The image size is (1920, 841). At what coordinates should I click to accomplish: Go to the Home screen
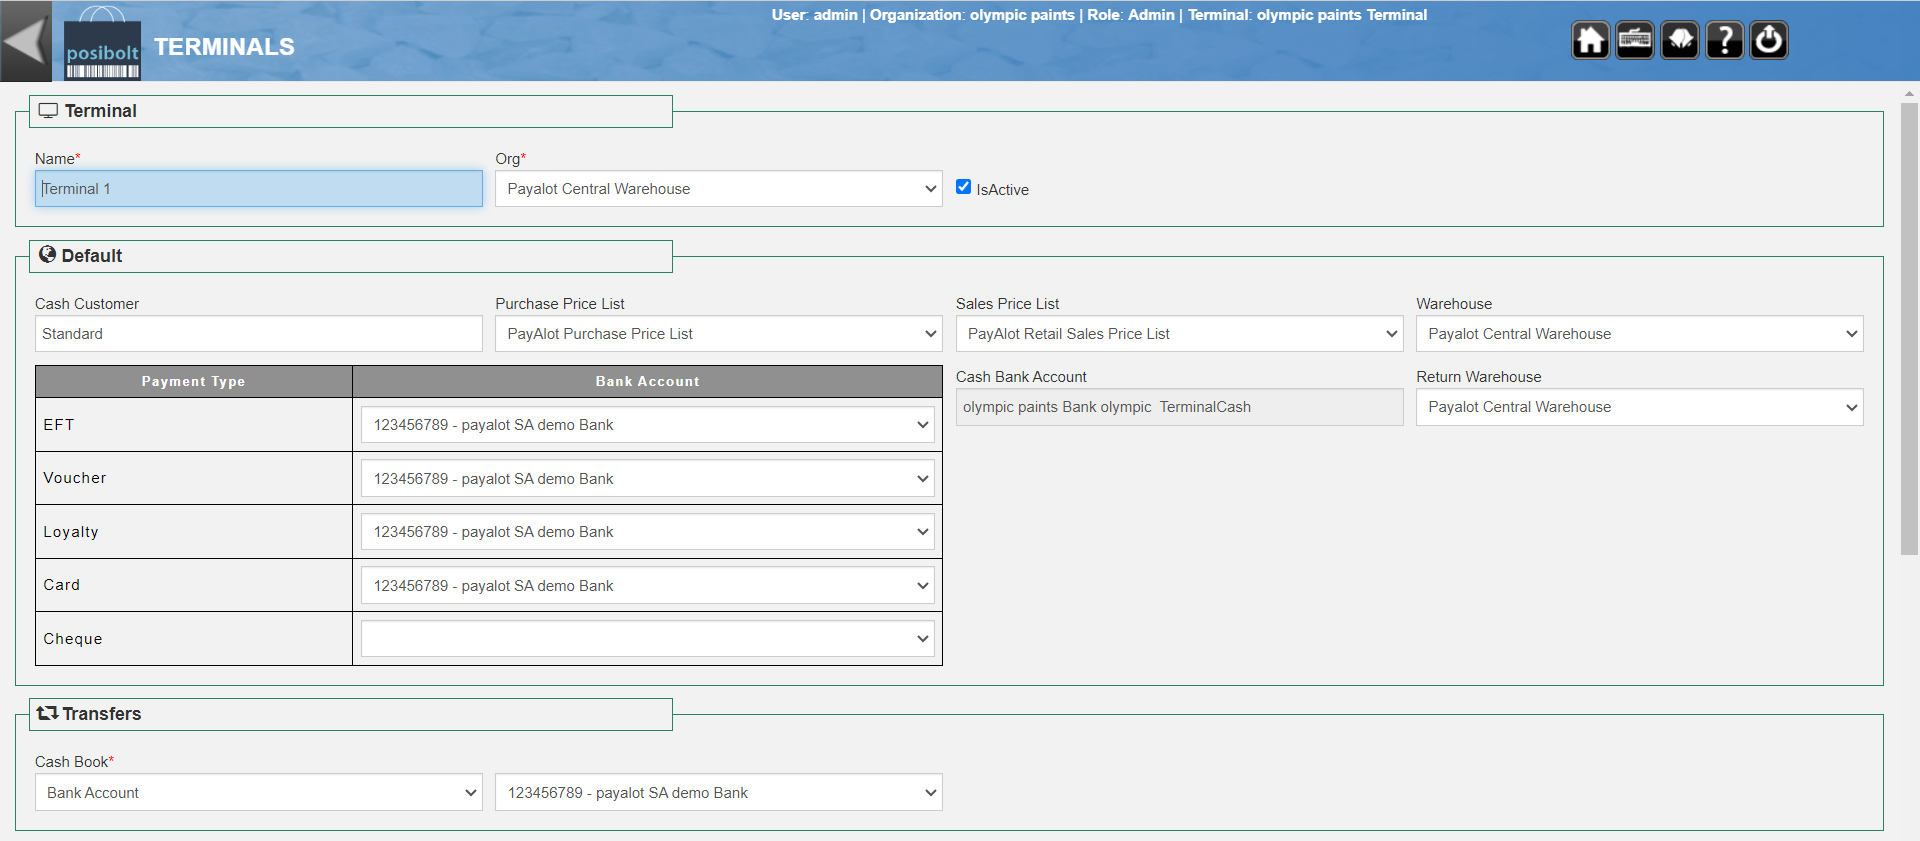(x=1590, y=41)
